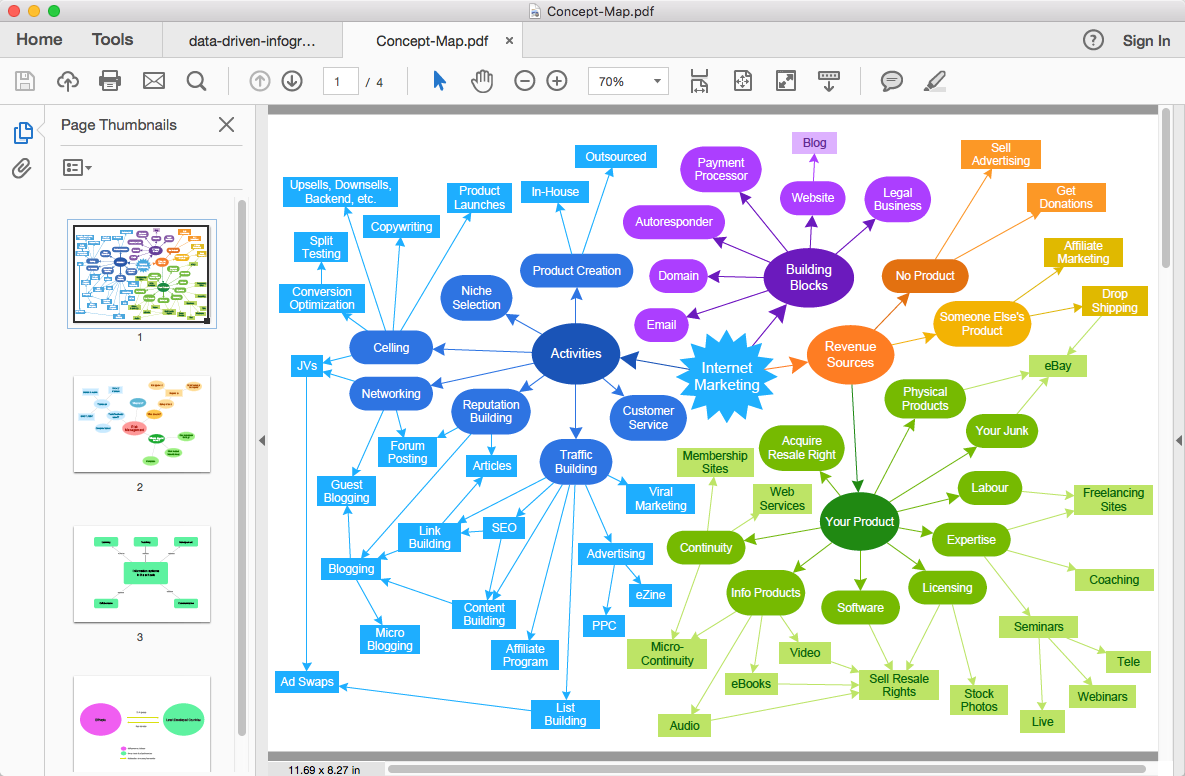
Task: Zoom out with the minus icon
Action: [x=524, y=81]
